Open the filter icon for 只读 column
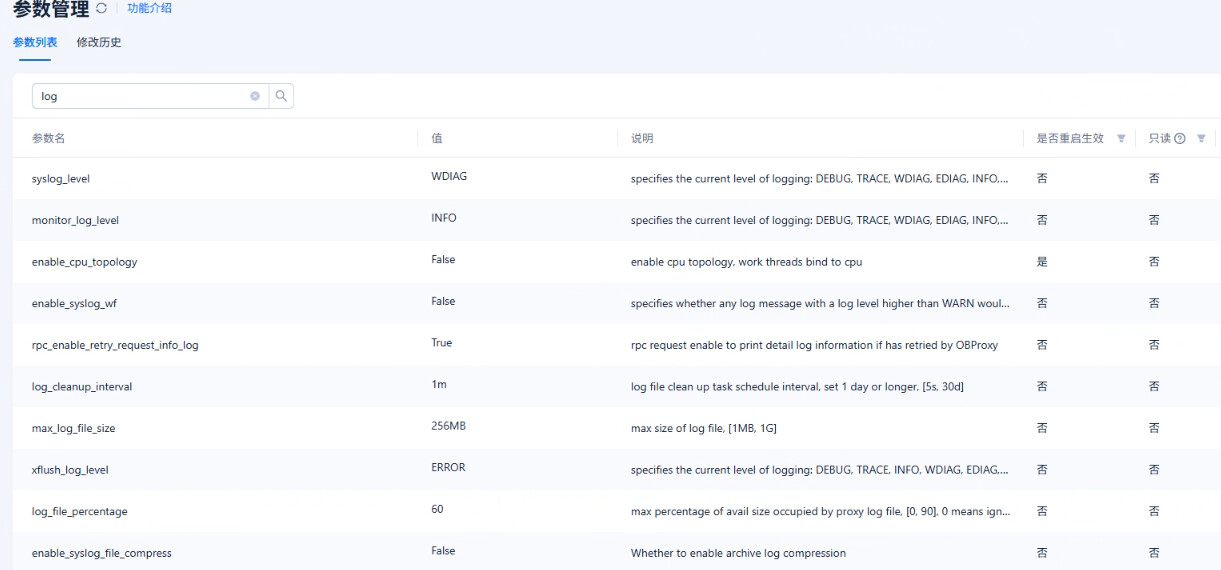Screen dimensions: 1221x570 click(1201, 139)
